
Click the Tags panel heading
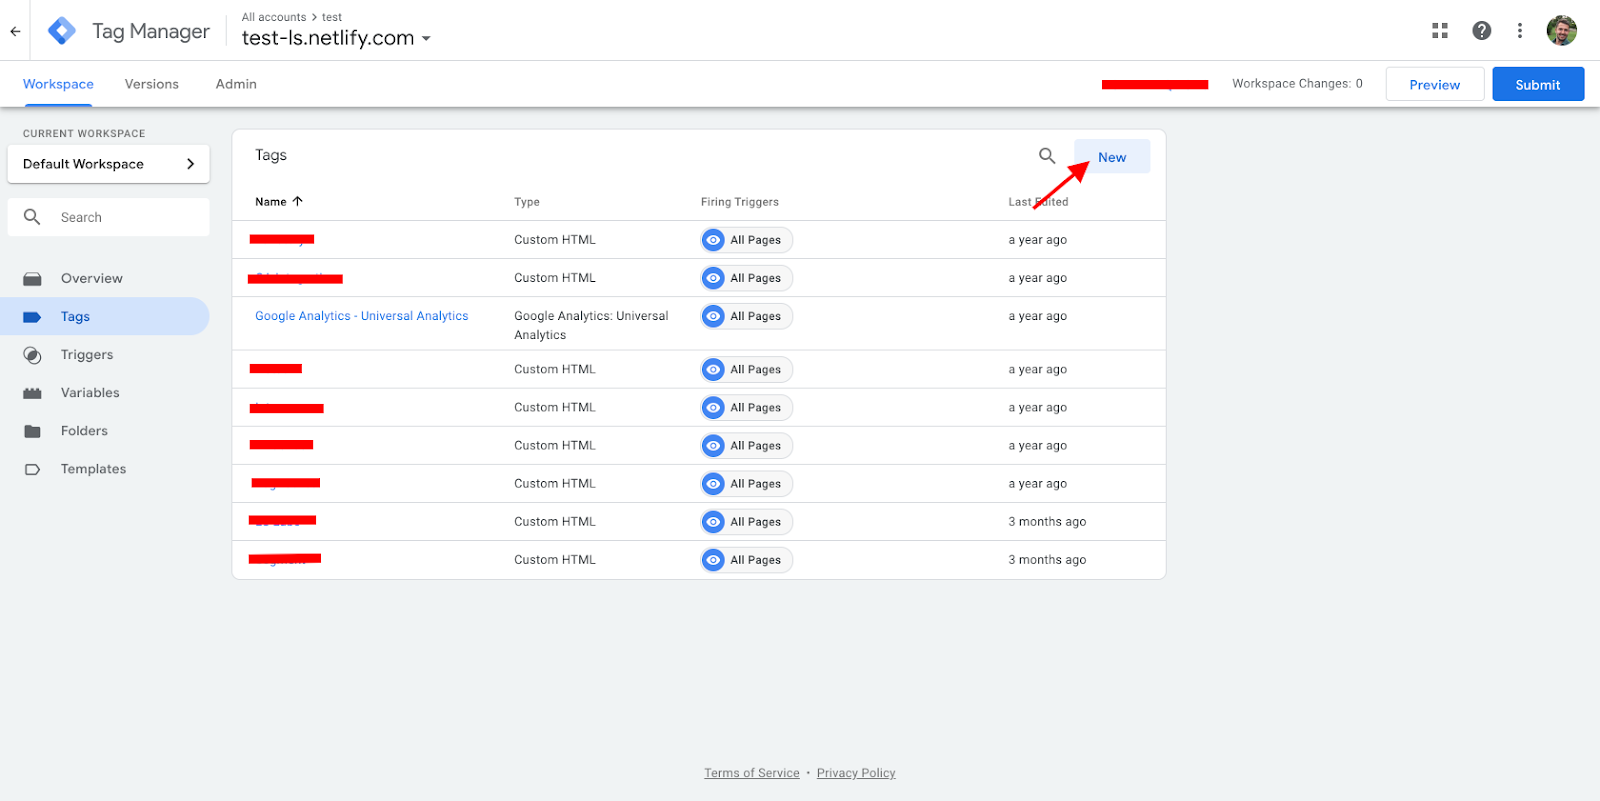(271, 155)
